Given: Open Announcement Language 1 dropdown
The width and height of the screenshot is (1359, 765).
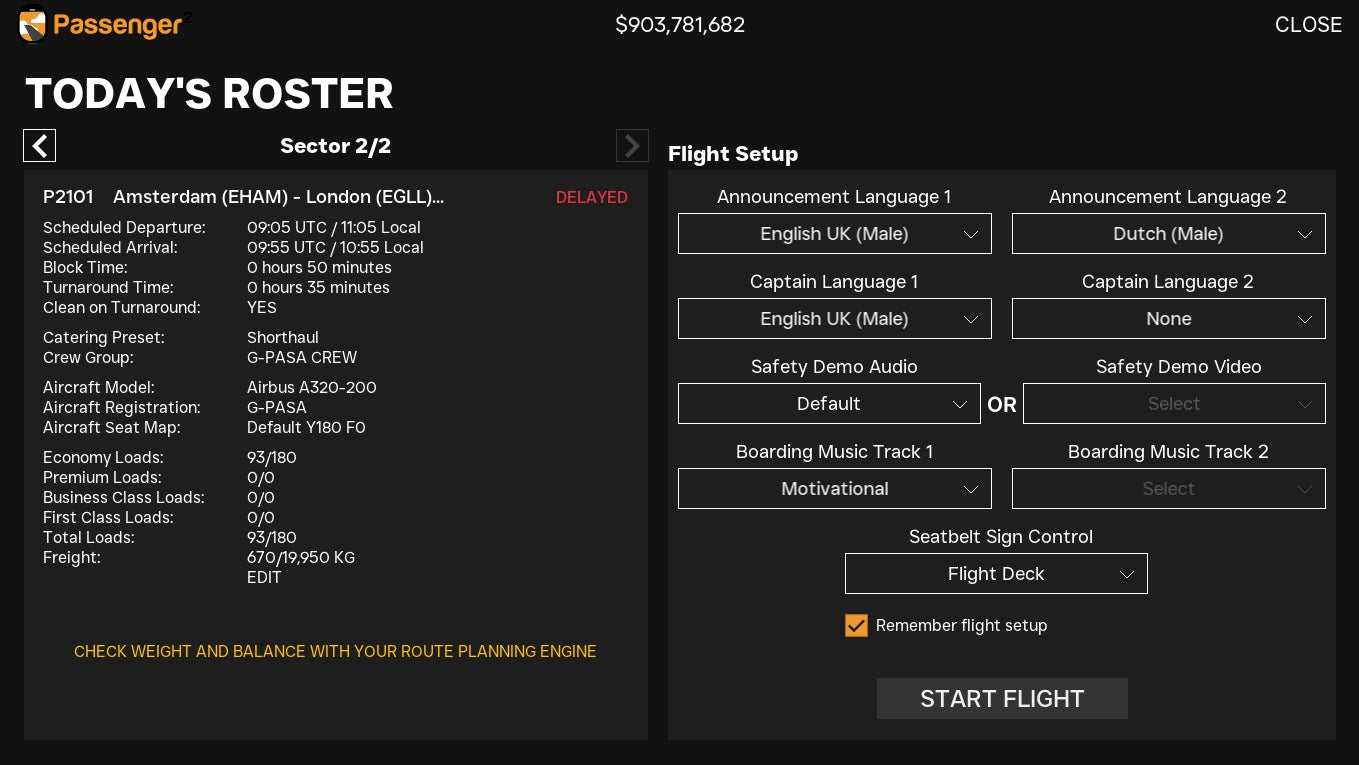Looking at the screenshot, I should (x=834, y=234).
